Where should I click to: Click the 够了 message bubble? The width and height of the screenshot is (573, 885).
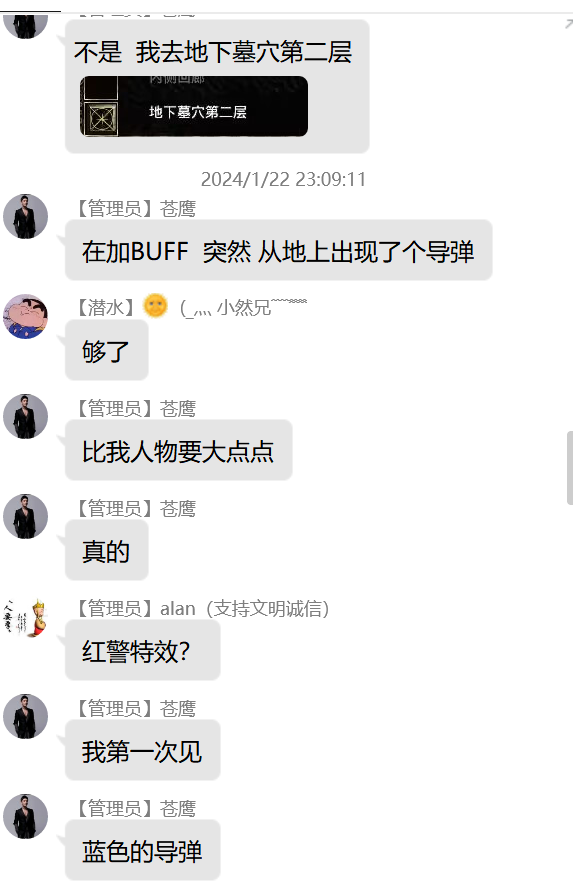coord(106,351)
